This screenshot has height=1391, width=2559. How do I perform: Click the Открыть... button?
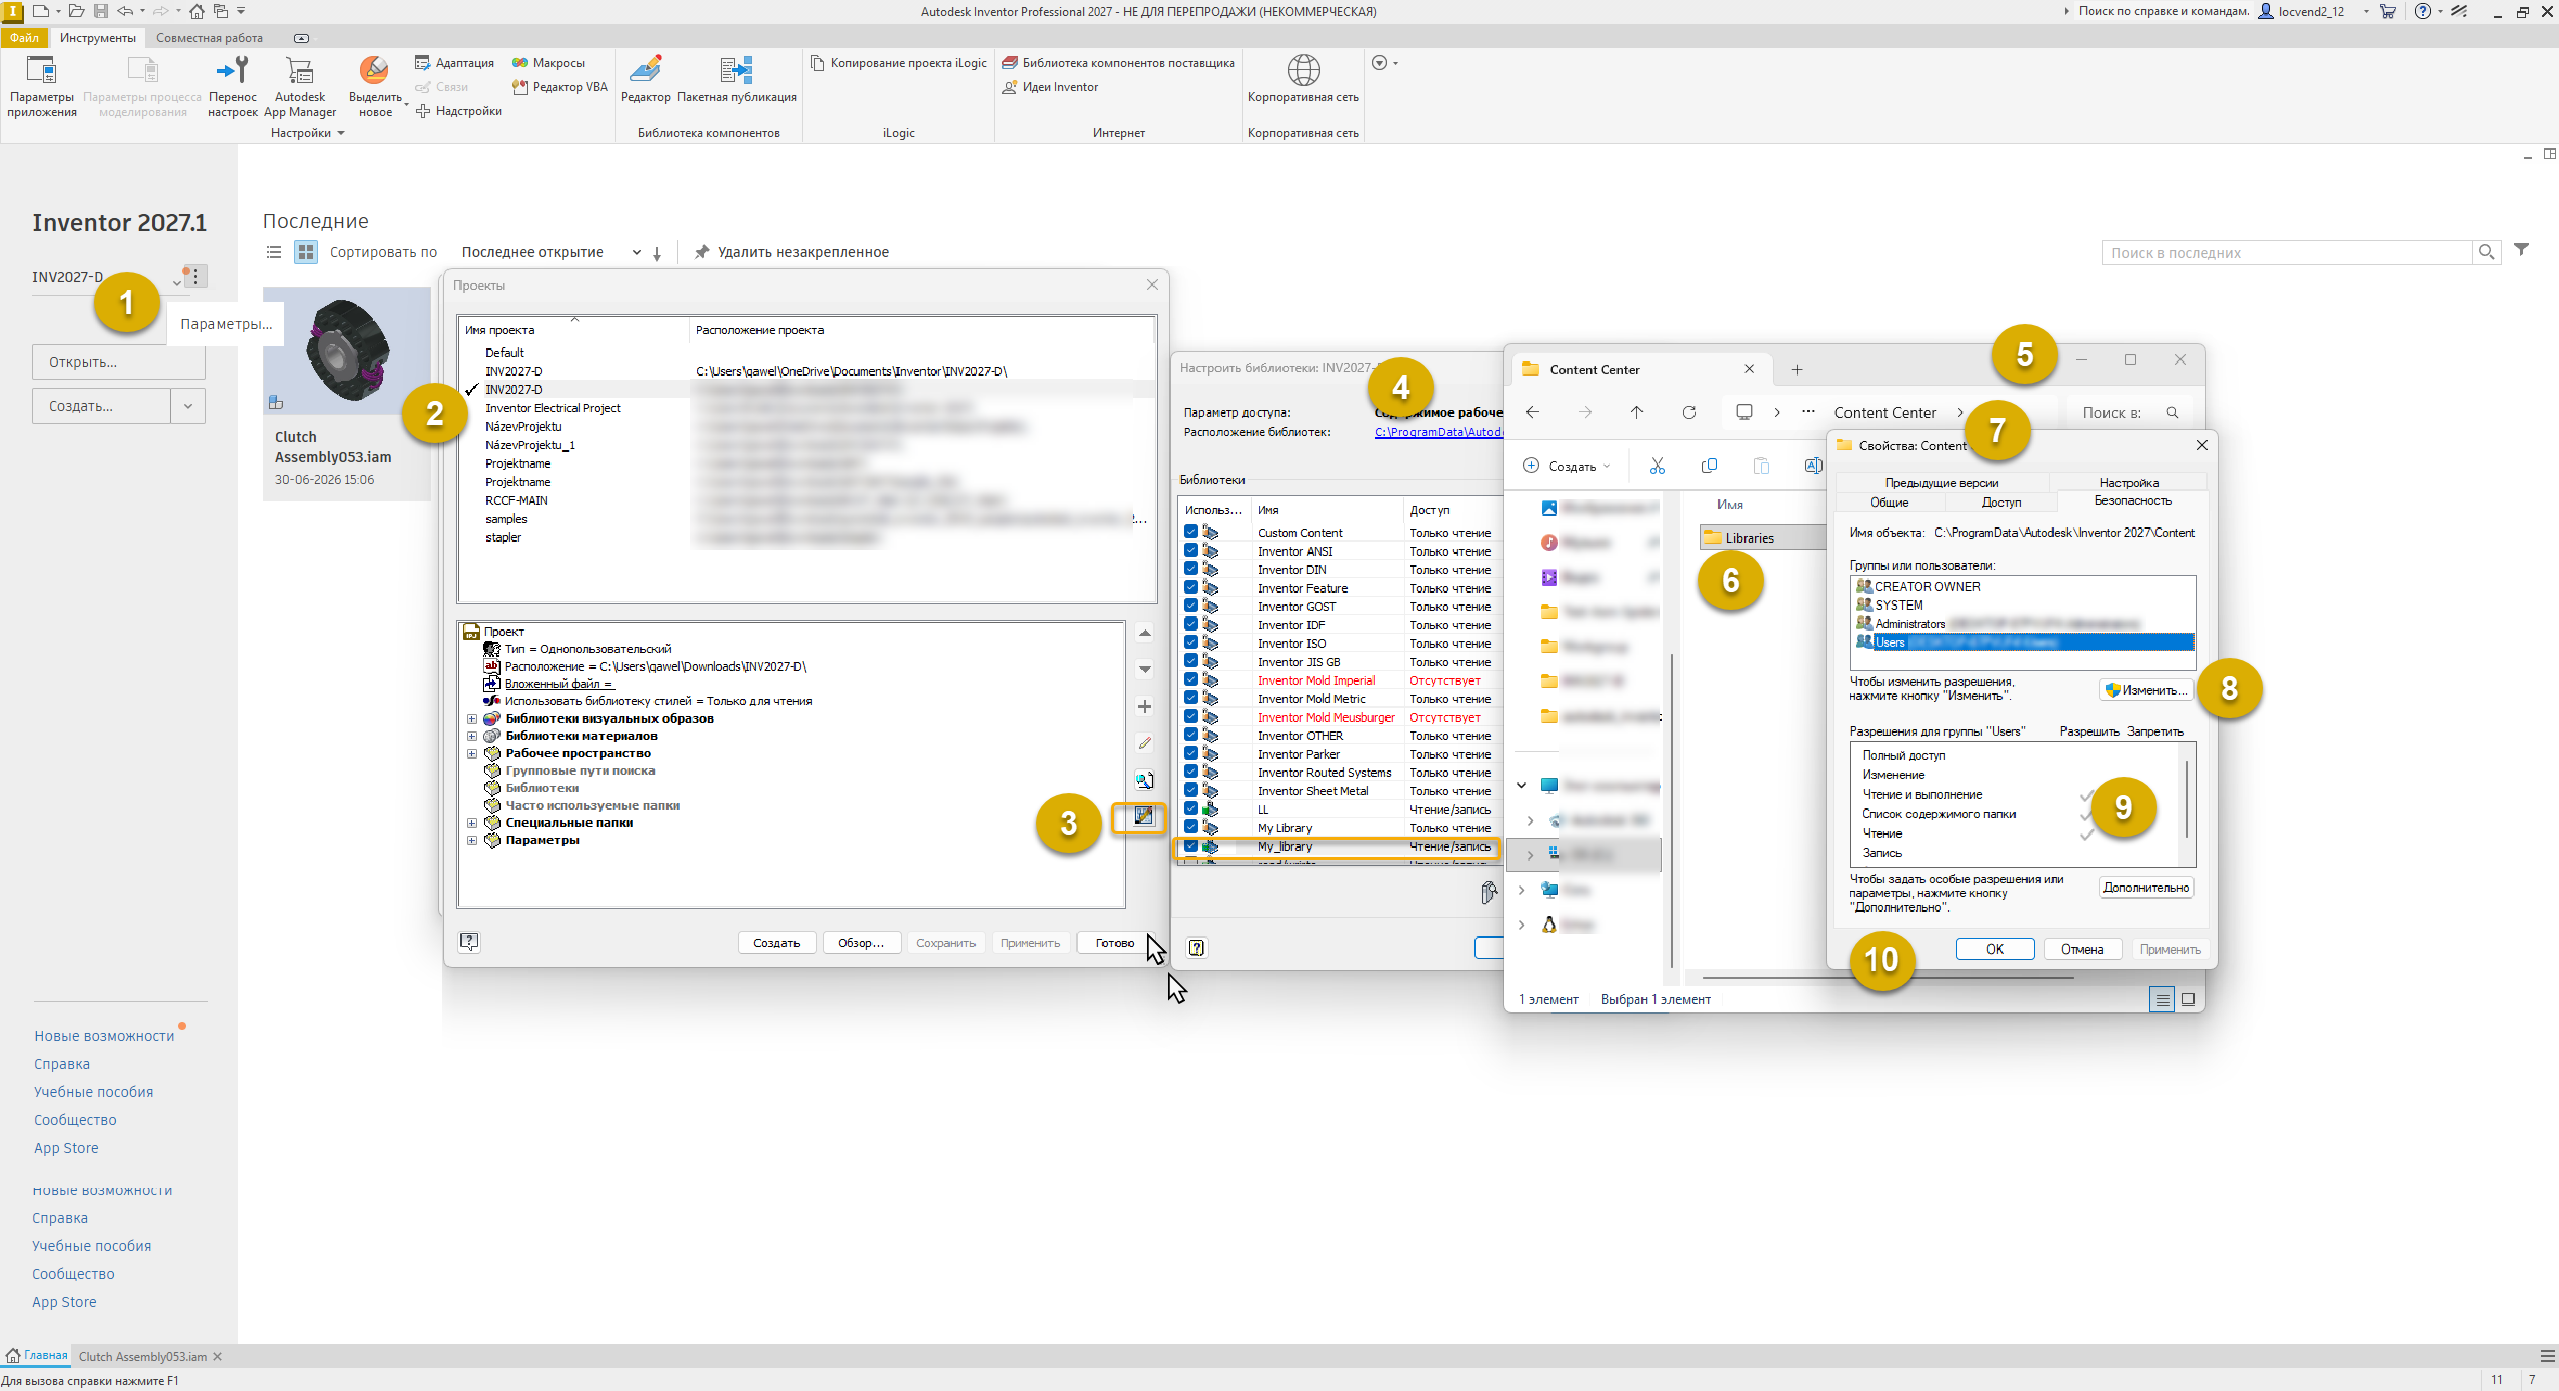coord(118,362)
